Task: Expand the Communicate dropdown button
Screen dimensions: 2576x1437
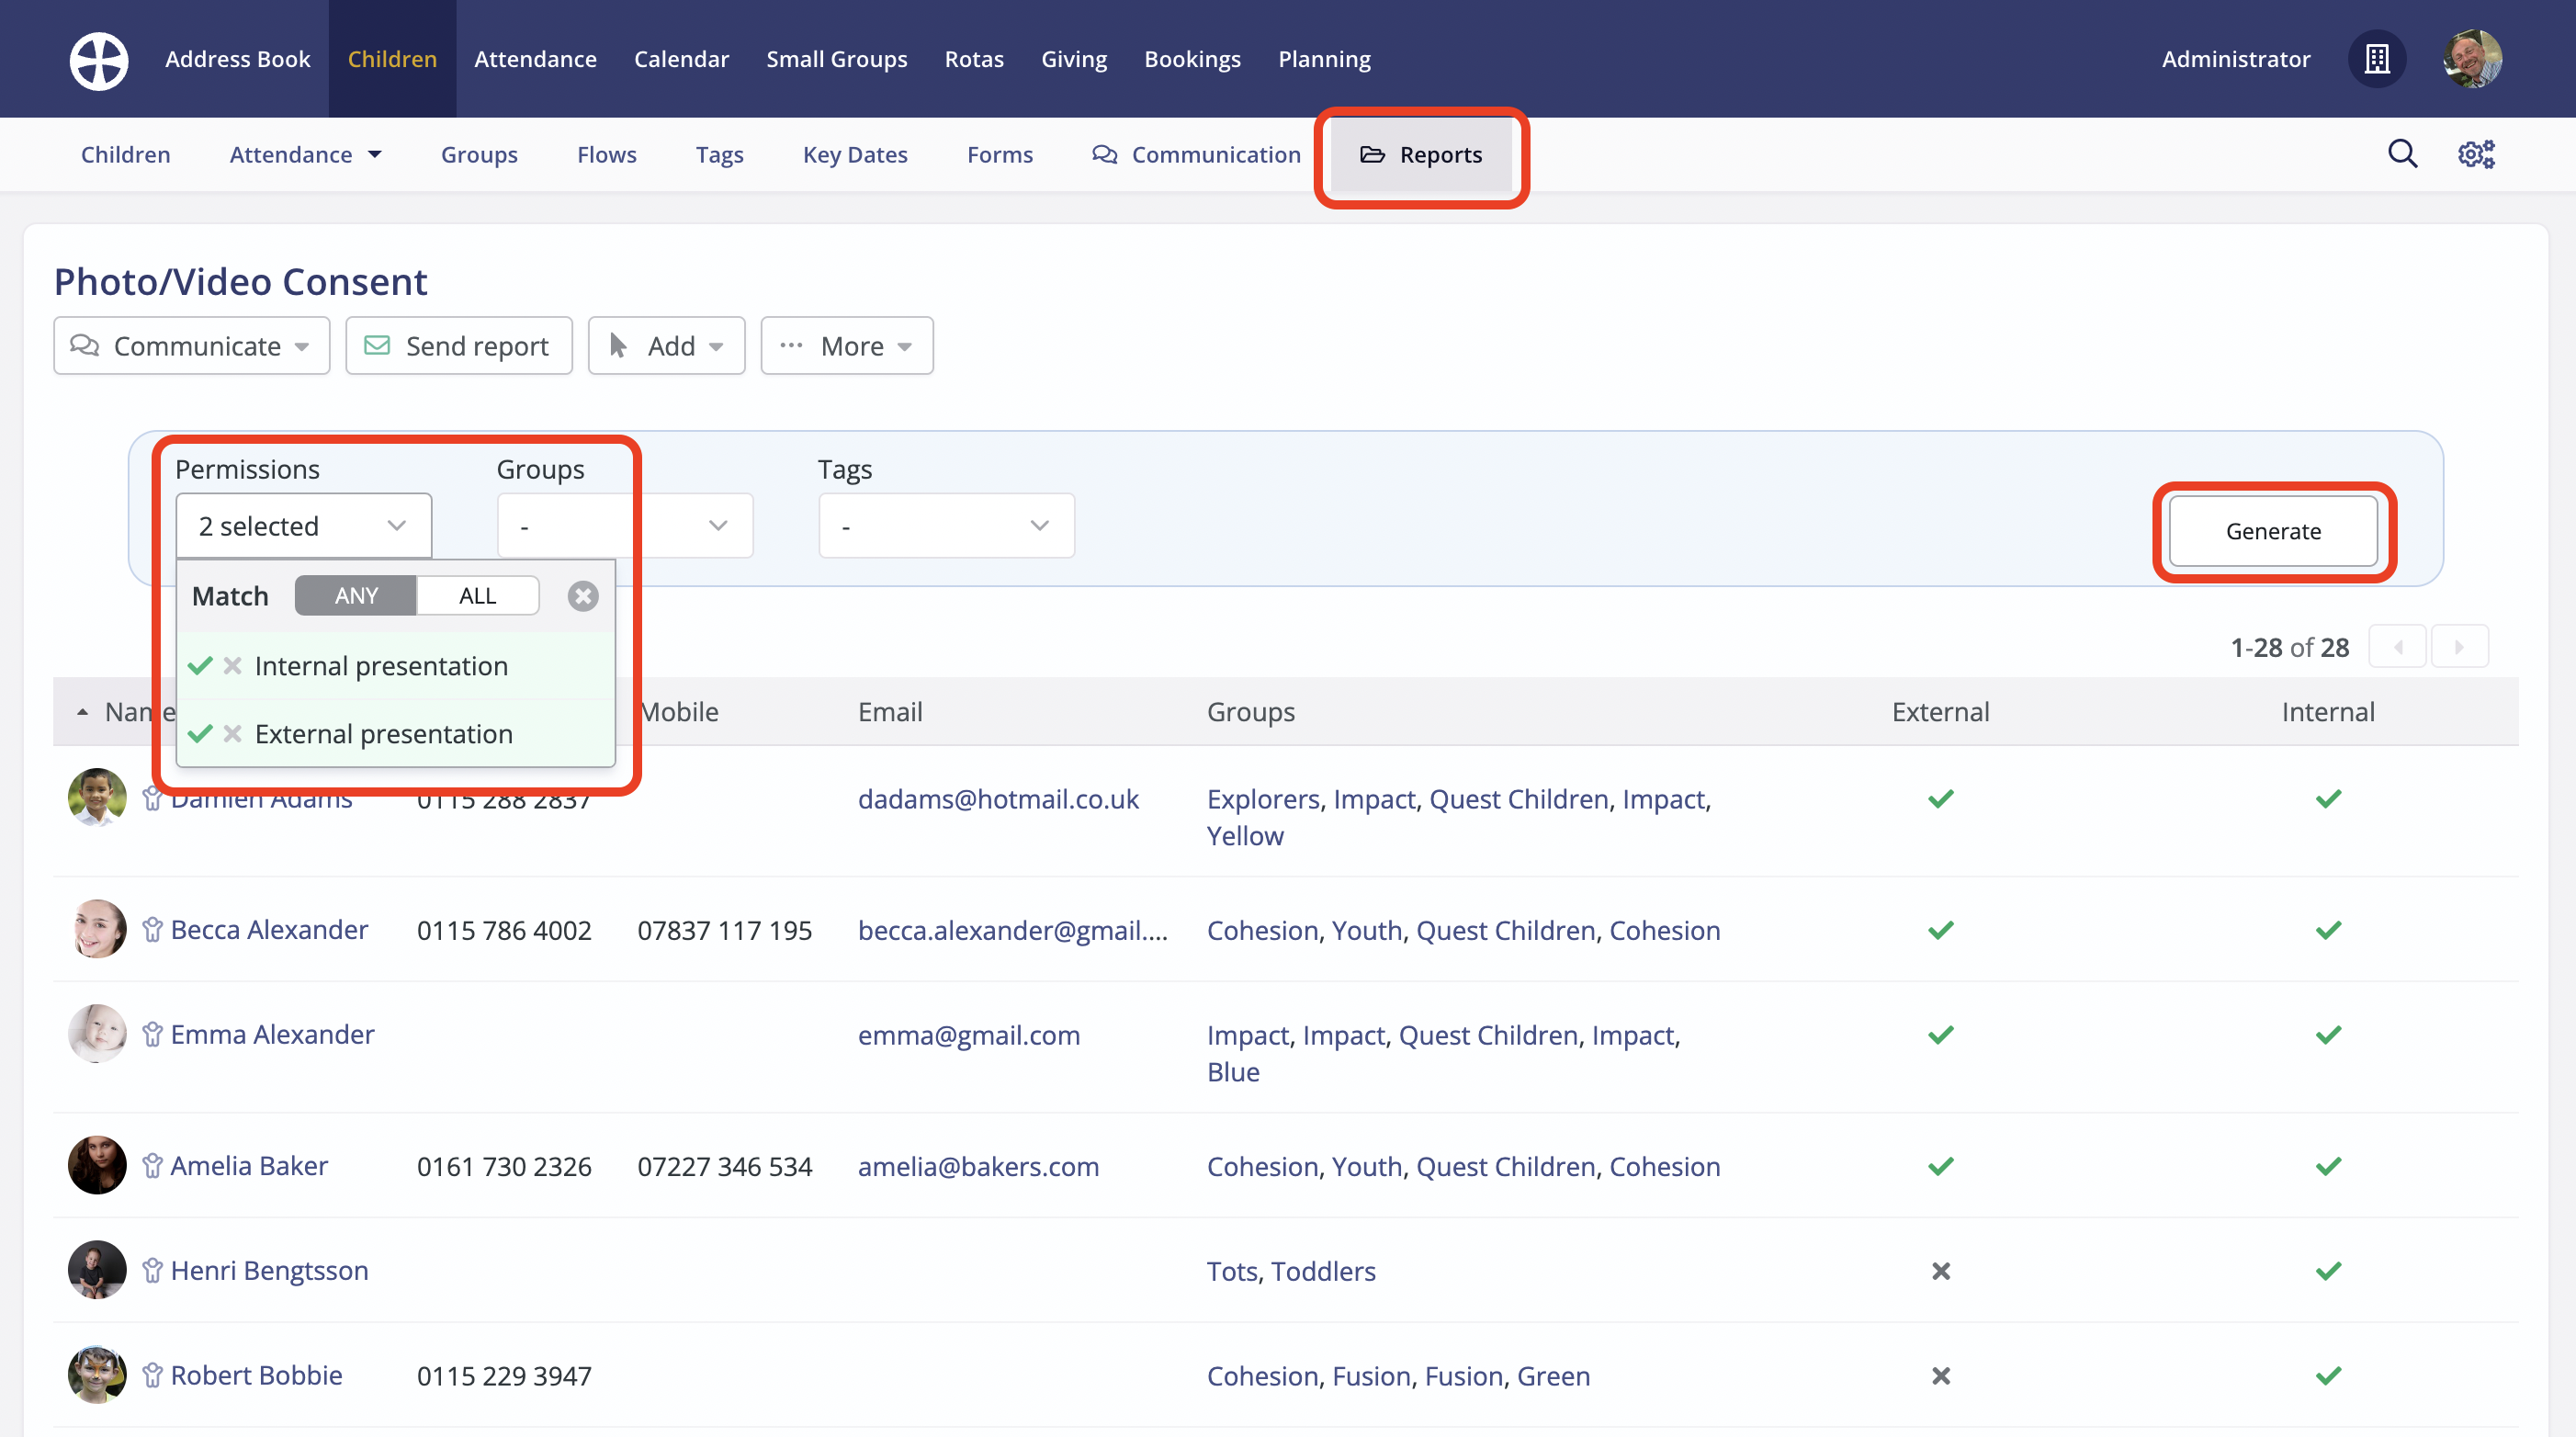Action: [x=191, y=346]
